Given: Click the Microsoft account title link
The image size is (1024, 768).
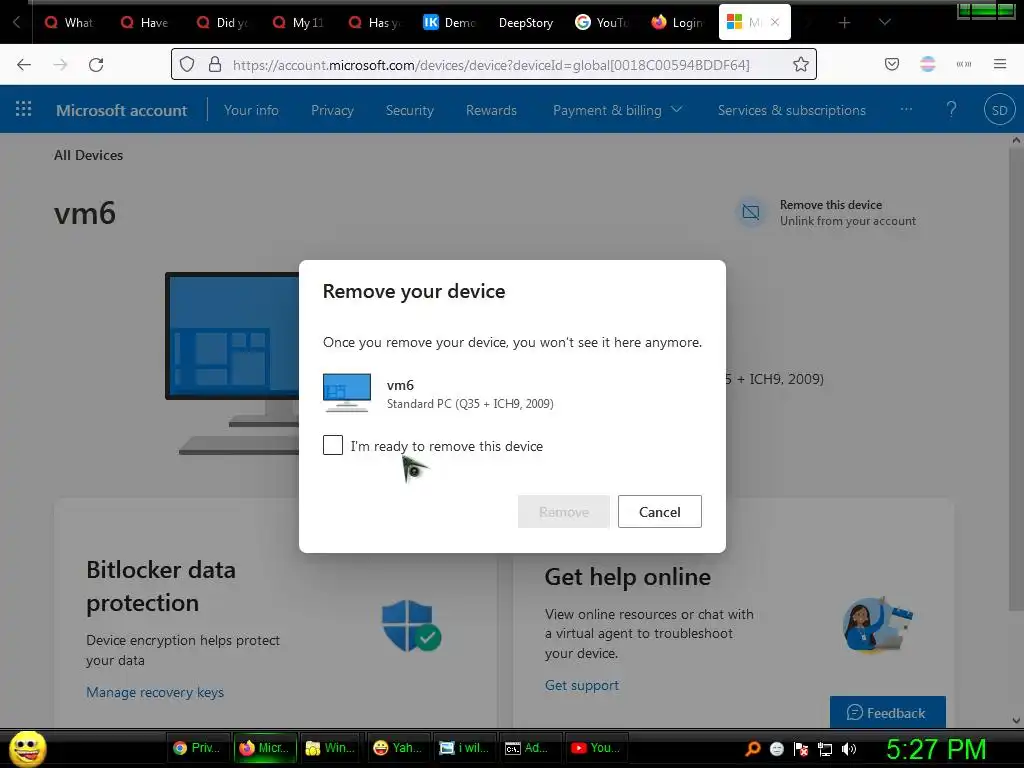Looking at the screenshot, I should point(121,110).
